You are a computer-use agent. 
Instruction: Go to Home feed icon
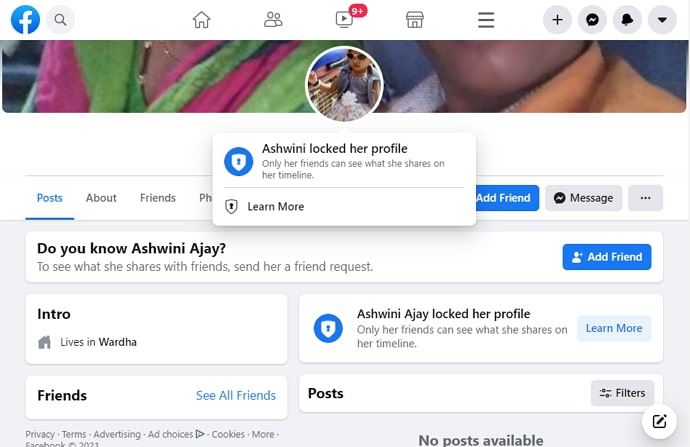[202, 20]
